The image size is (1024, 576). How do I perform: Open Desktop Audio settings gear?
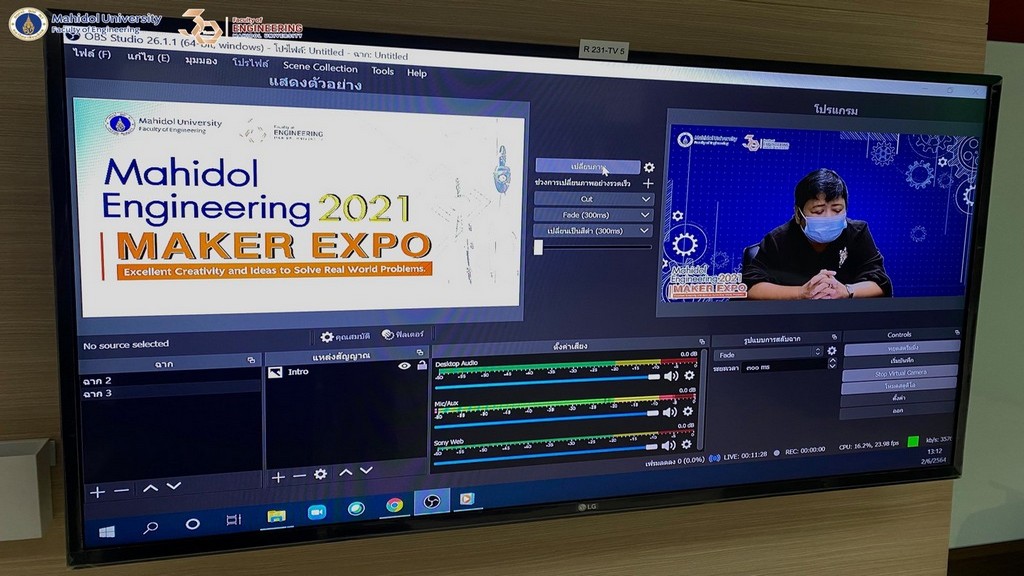point(688,376)
